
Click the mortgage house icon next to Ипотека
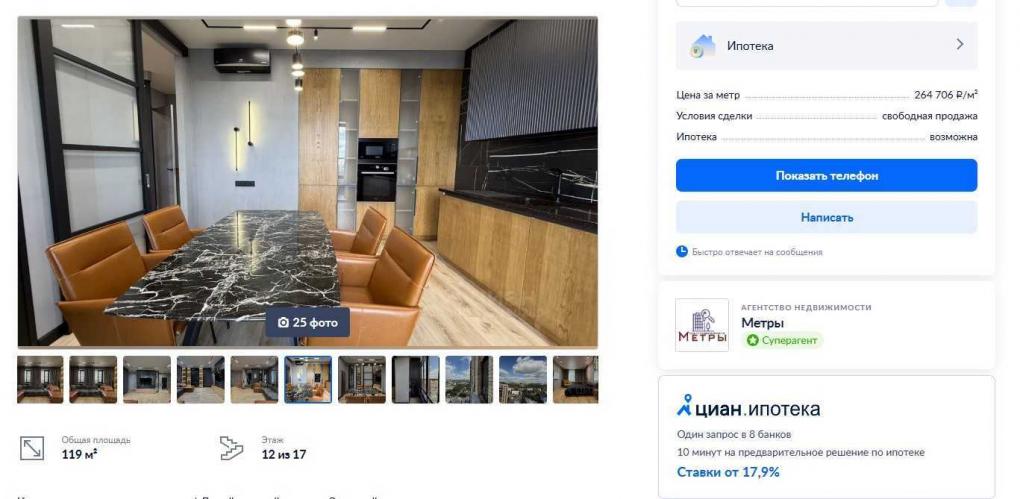(703, 46)
